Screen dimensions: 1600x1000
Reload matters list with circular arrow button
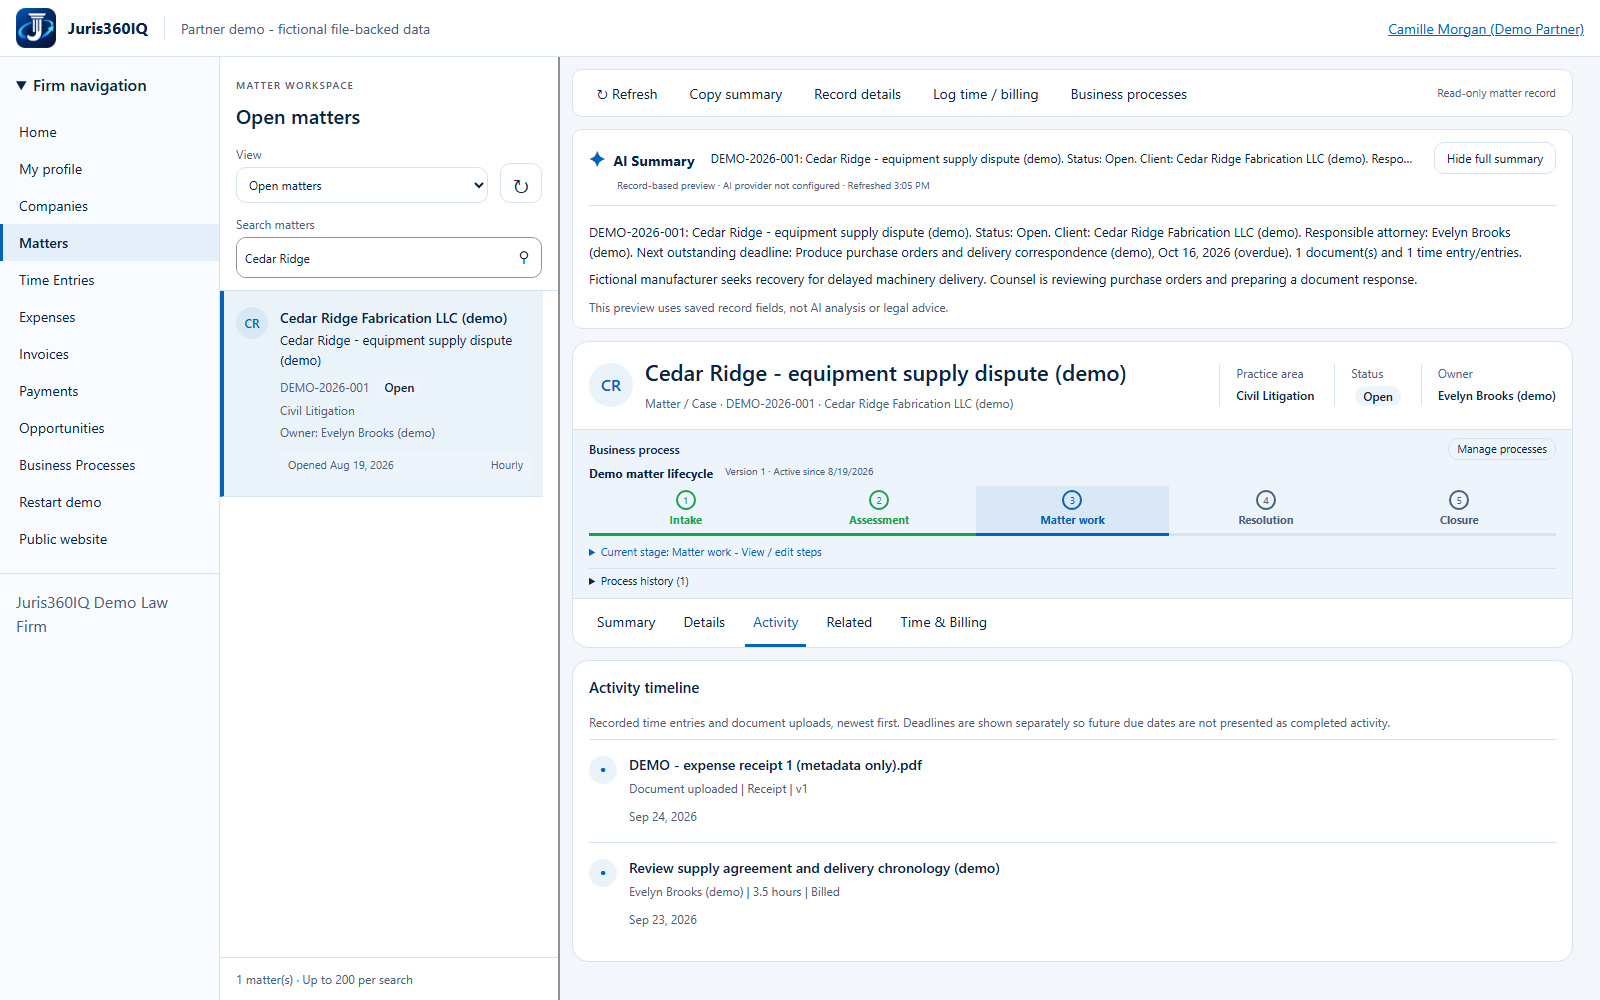(x=521, y=185)
